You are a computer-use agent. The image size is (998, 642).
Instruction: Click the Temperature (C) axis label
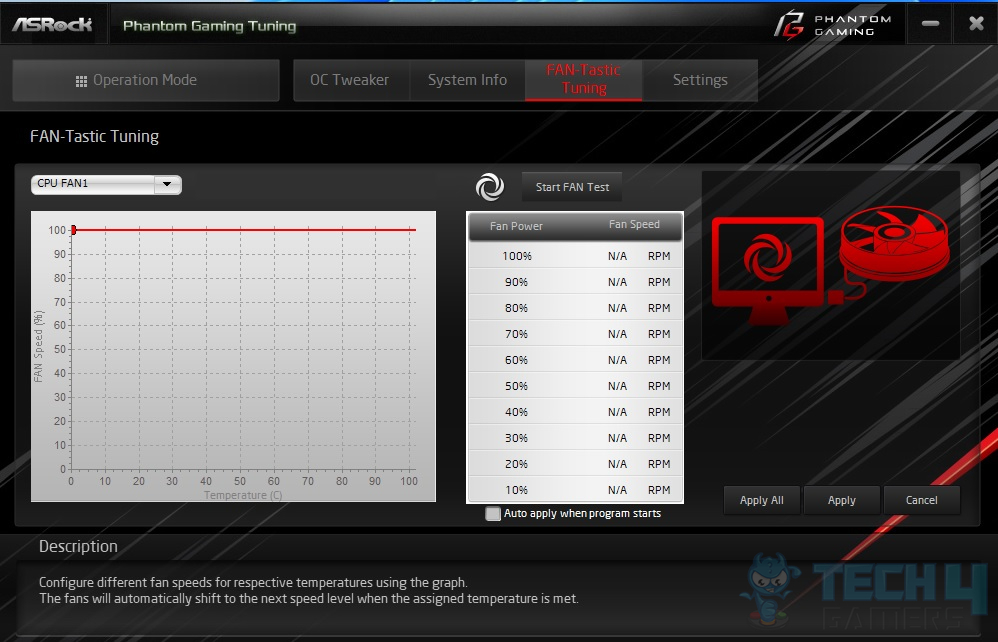tap(242, 495)
